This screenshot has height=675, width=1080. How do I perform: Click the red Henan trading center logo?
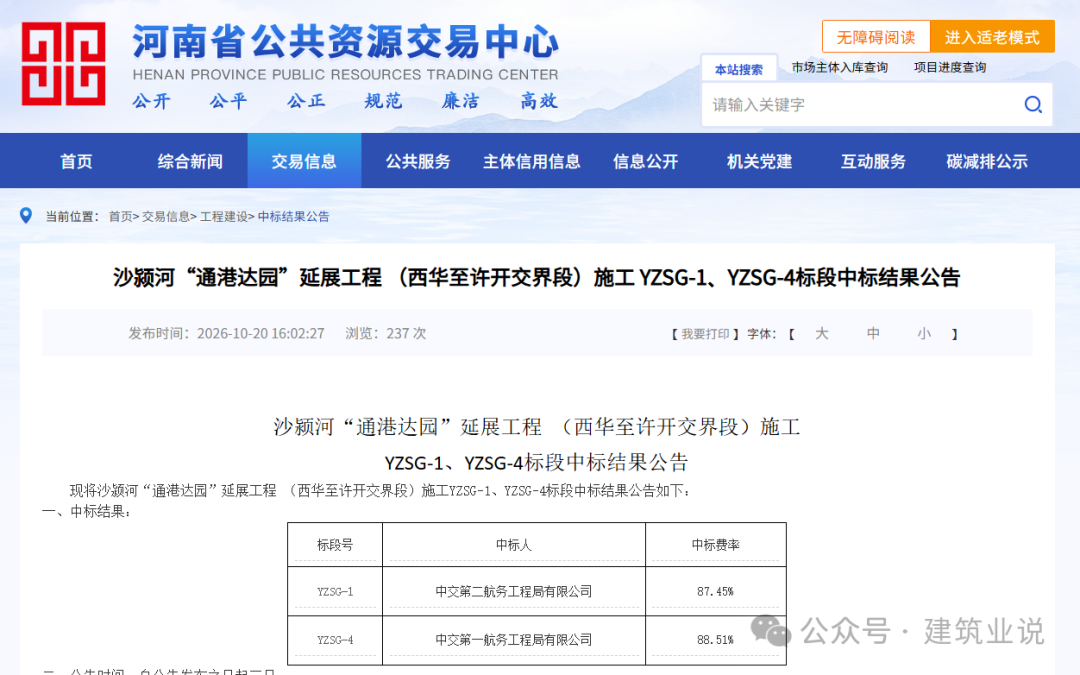[63, 63]
